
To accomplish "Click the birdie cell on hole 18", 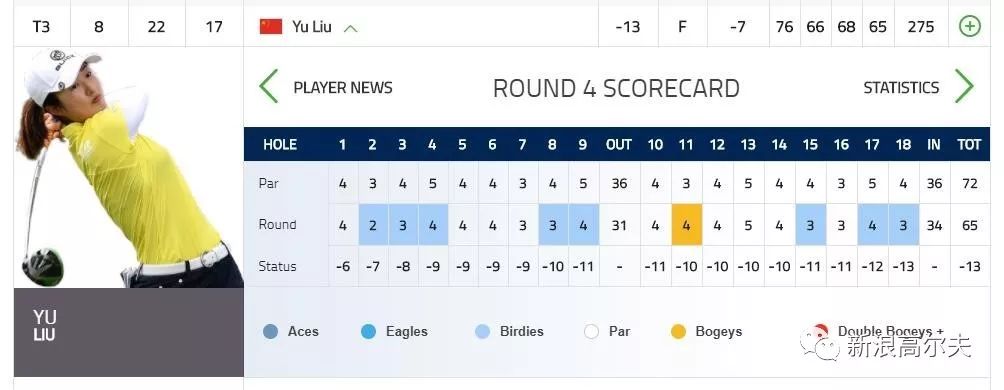I will (903, 225).
